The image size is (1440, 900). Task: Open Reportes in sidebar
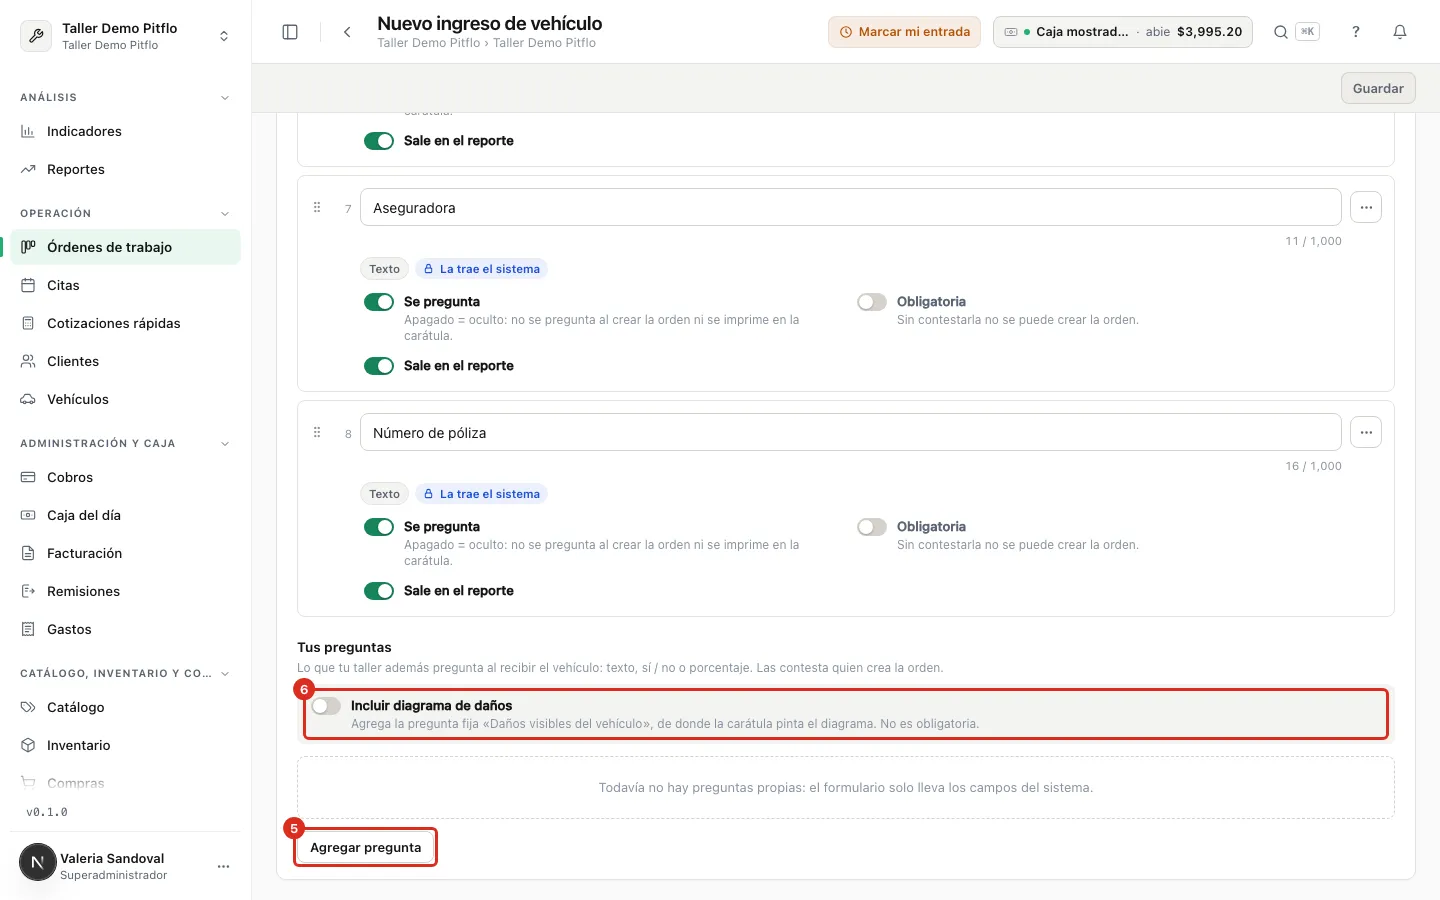[125, 169]
